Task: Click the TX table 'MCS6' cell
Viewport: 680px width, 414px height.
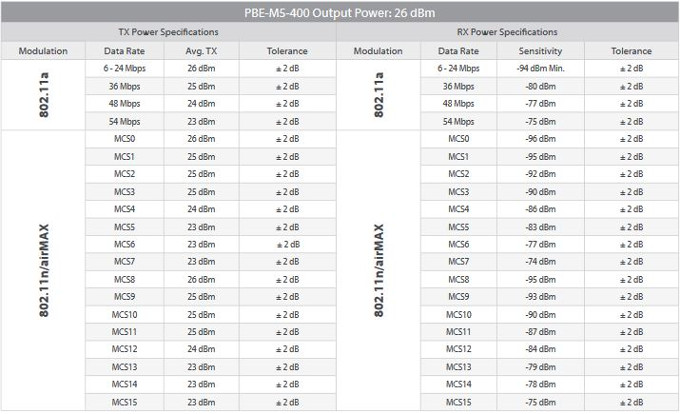Action: (124, 244)
